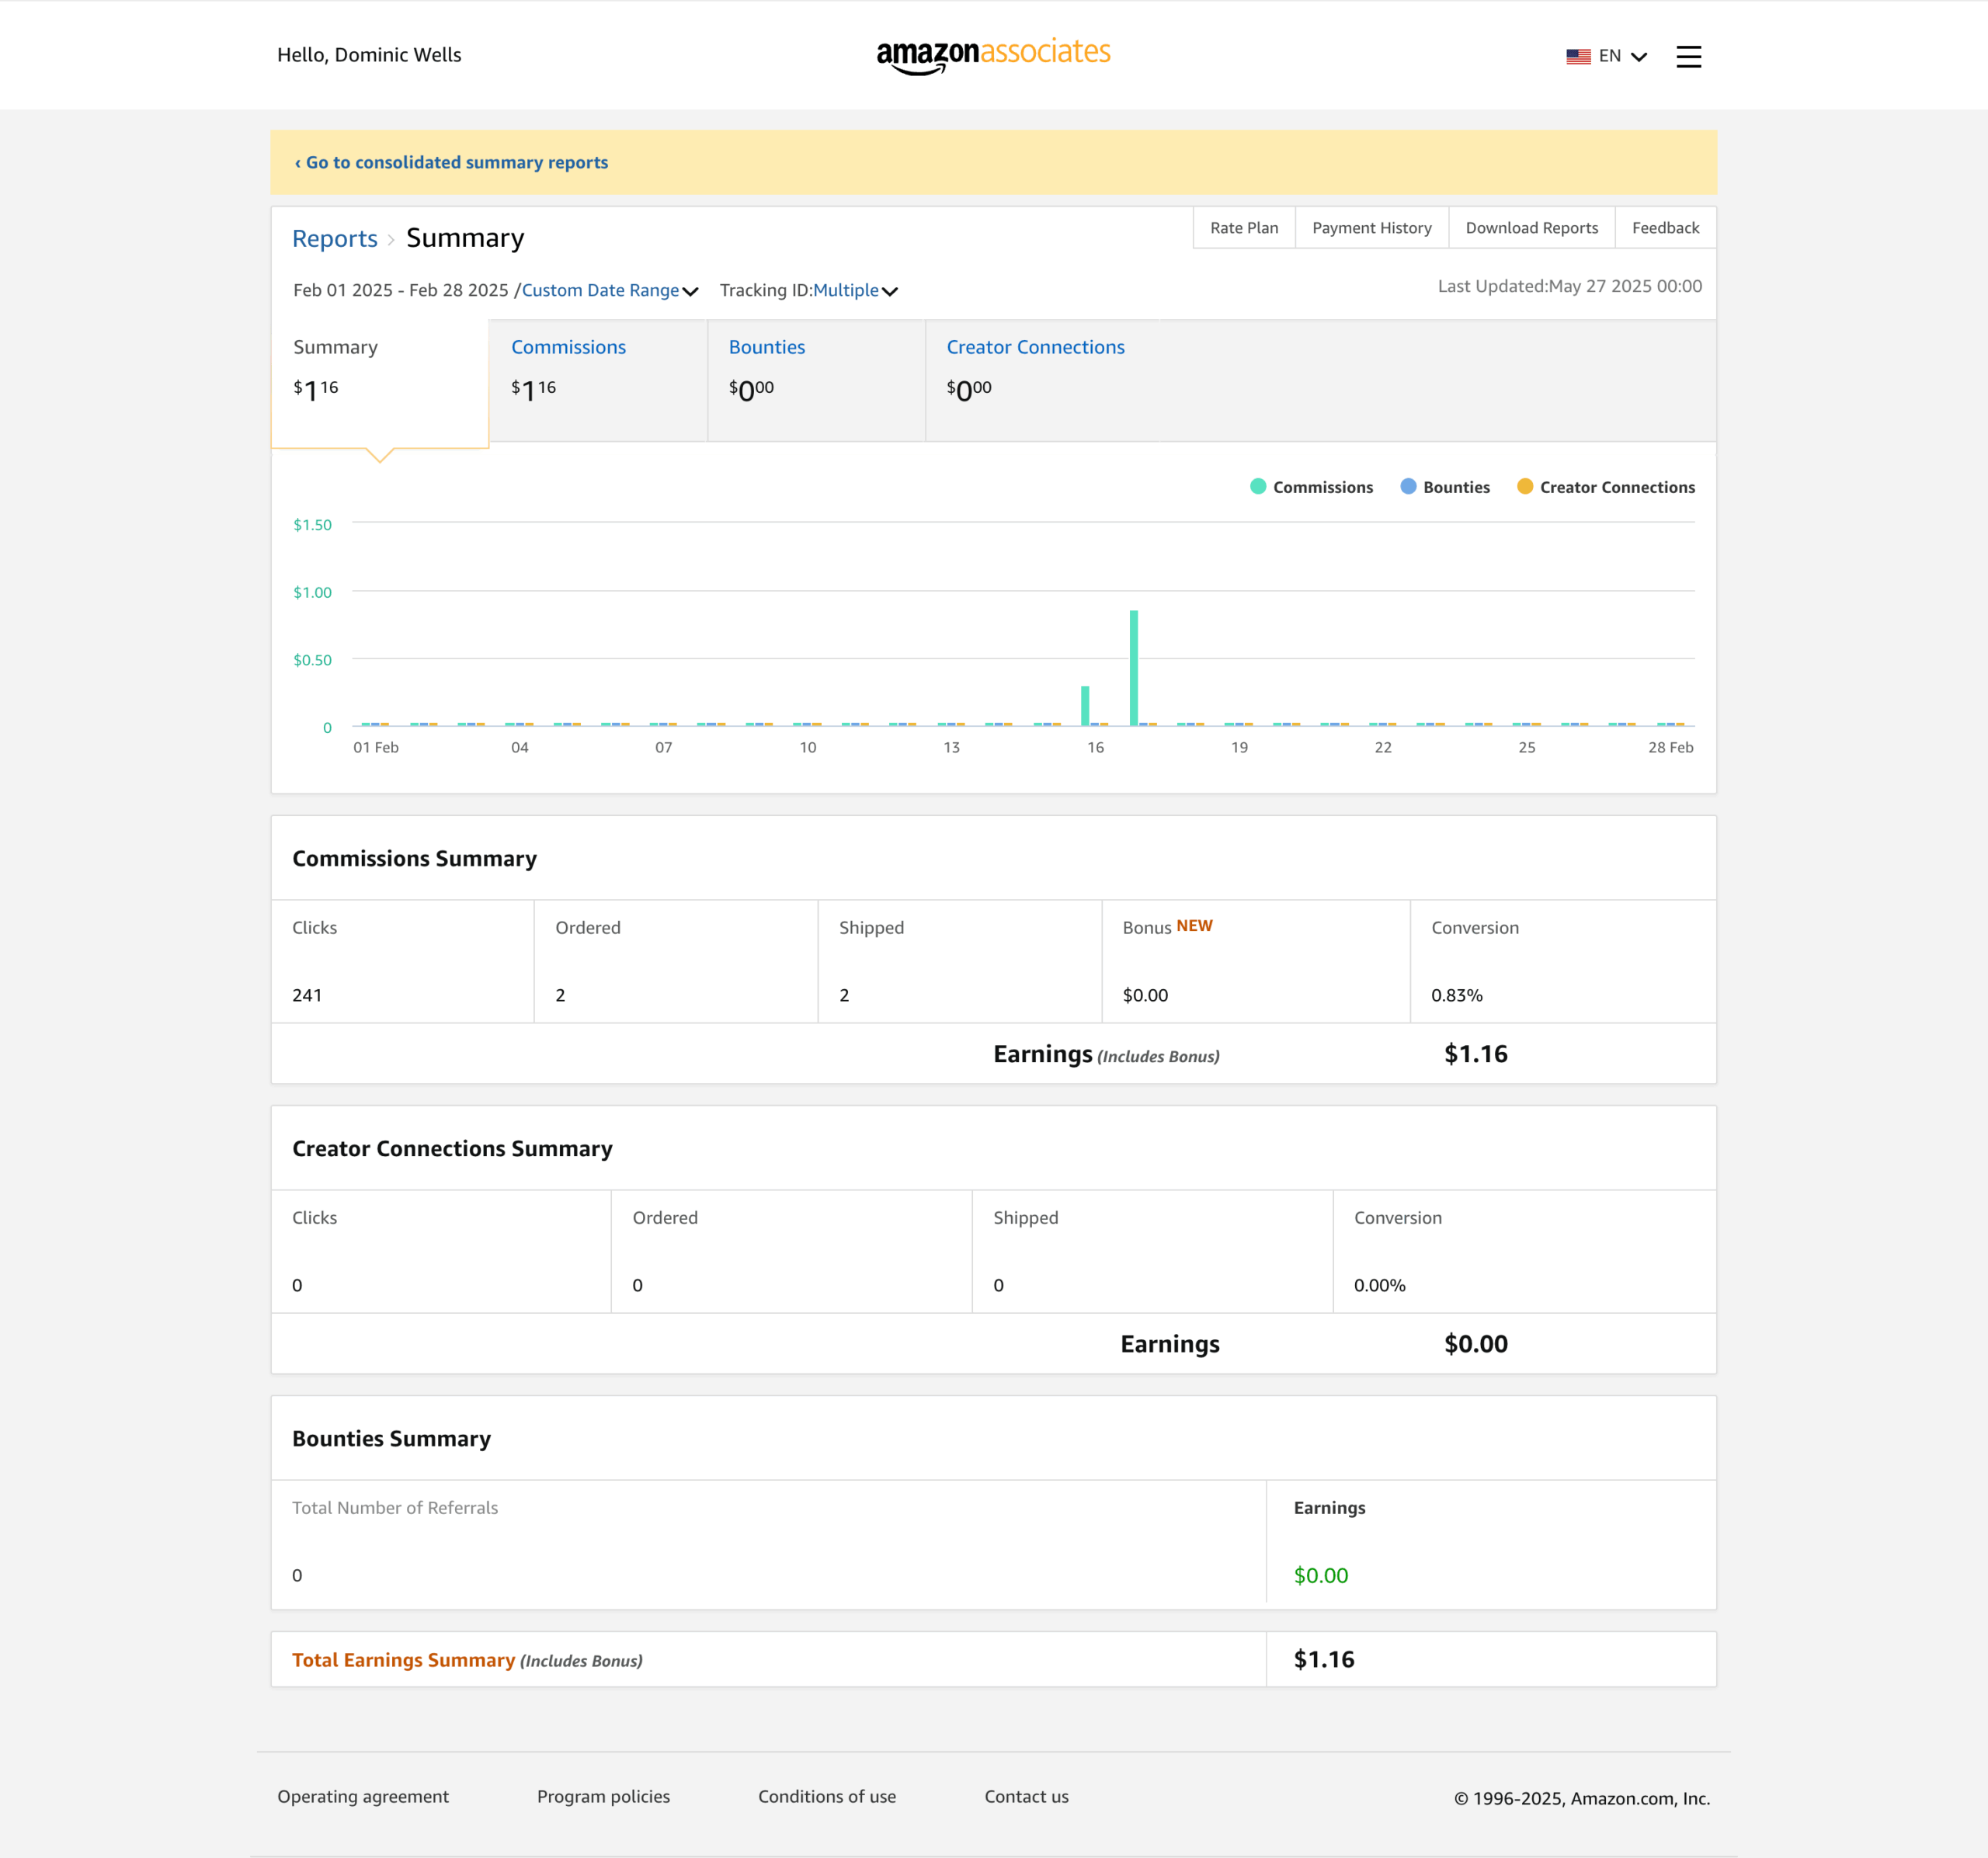Click Creator Connections Conversion value 0.00%

point(1379,1285)
